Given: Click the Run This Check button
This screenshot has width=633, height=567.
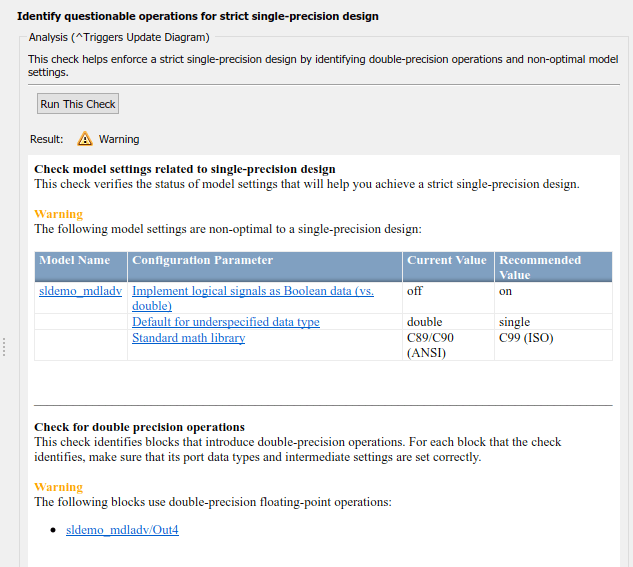Looking at the screenshot, I should pos(78,104).
